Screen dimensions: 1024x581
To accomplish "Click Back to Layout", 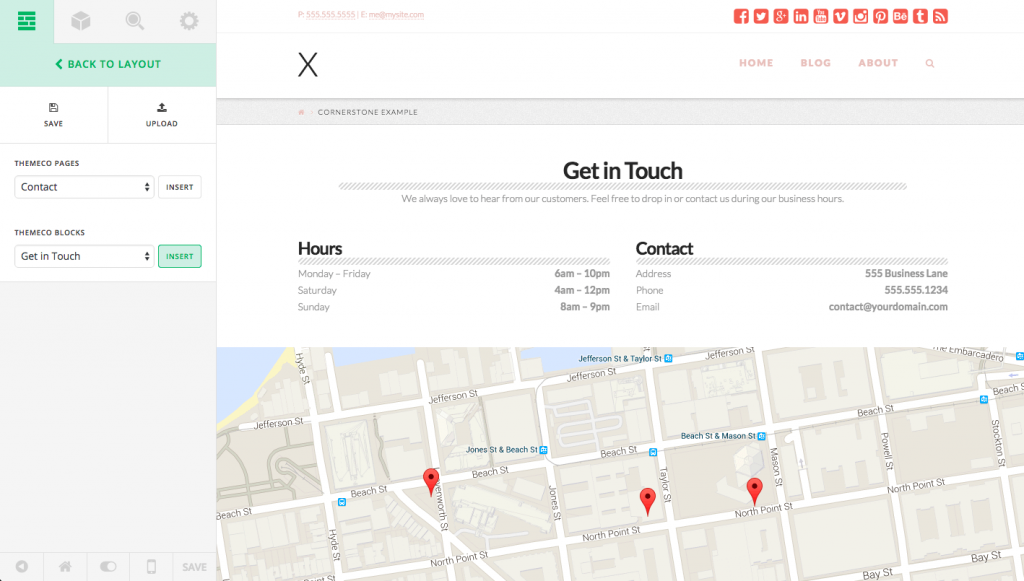I will coord(108,64).
